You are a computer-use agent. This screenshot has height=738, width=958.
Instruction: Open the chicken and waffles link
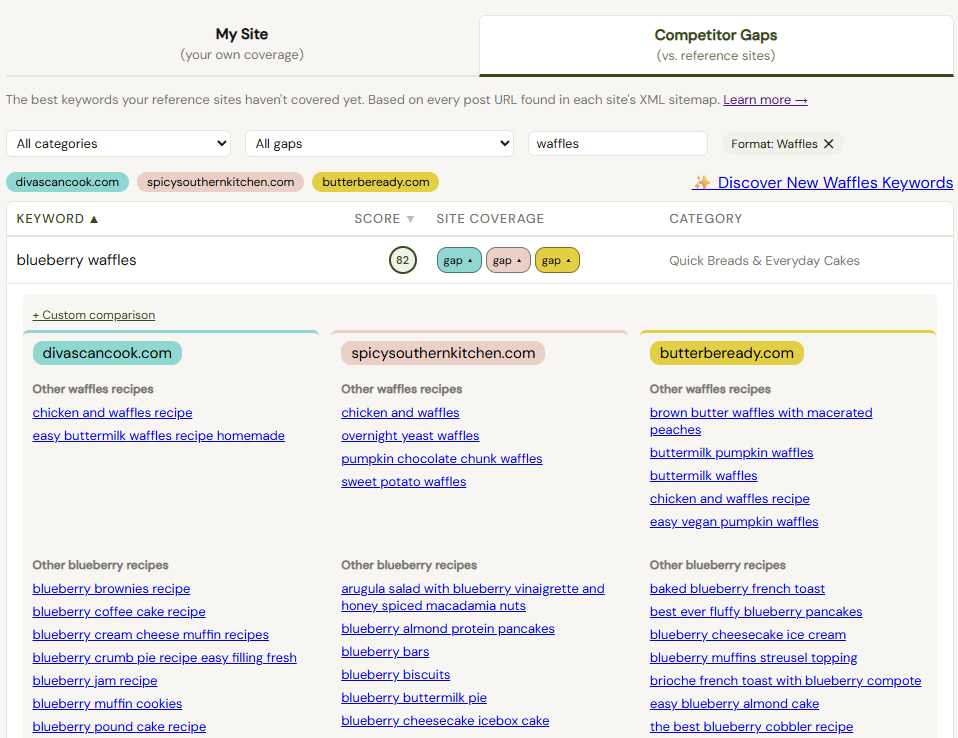400,412
